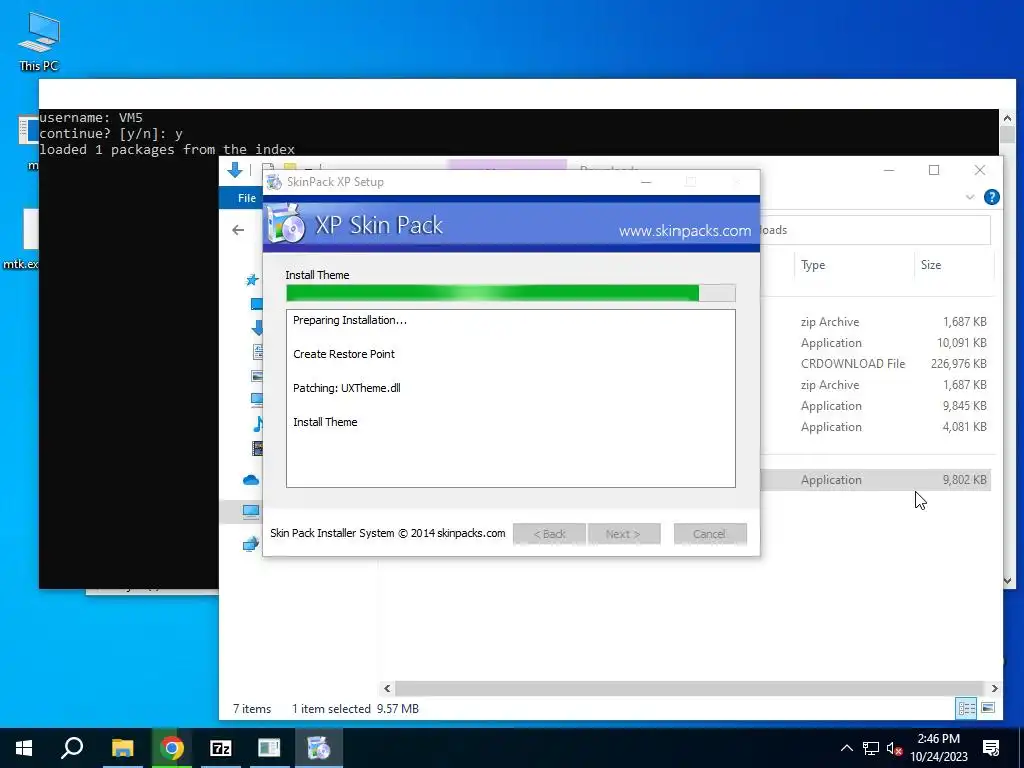
Task: Click Explorer help question mark icon
Action: point(991,197)
